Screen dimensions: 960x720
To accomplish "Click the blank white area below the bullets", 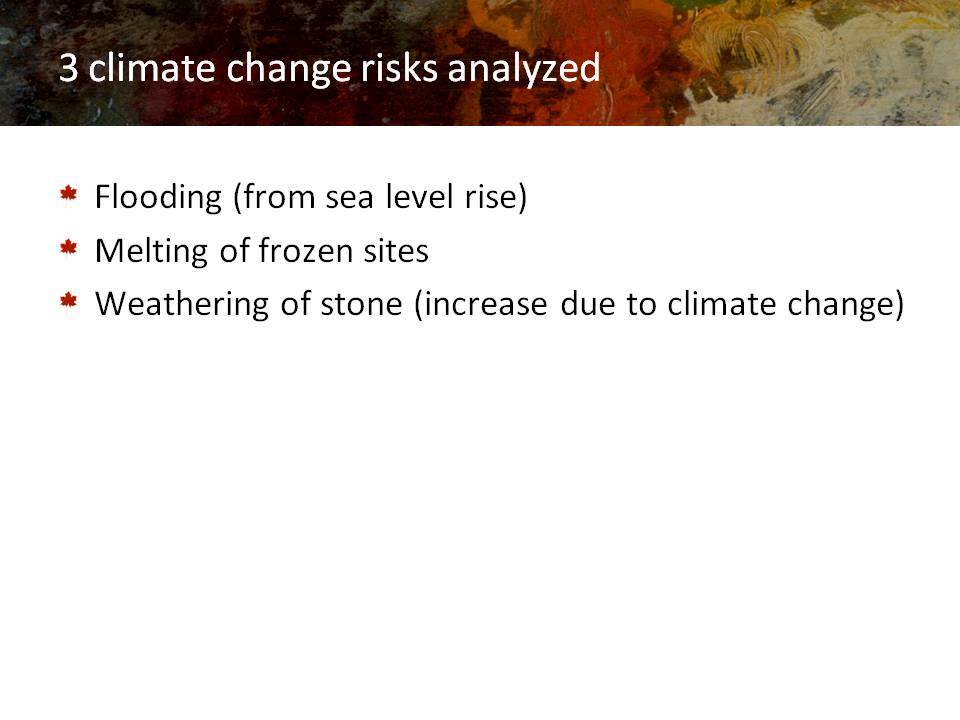I will (480, 520).
